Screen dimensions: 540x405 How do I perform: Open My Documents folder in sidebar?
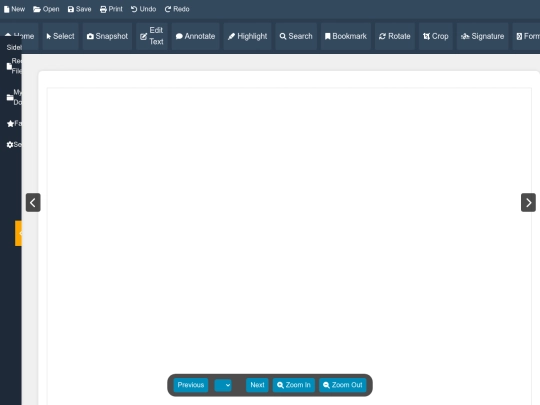[13, 97]
